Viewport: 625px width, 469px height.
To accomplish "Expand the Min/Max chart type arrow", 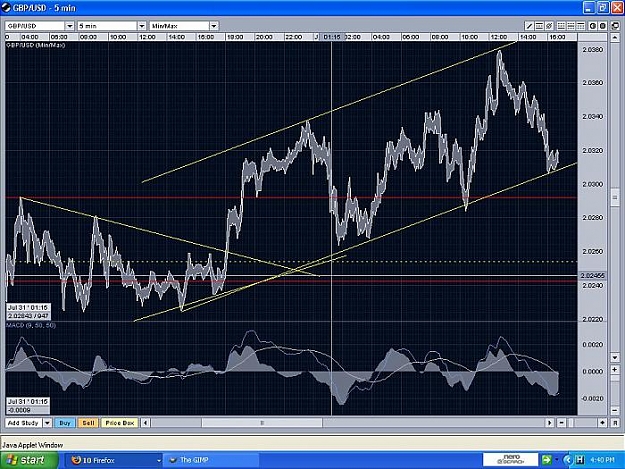I will point(214,26).
